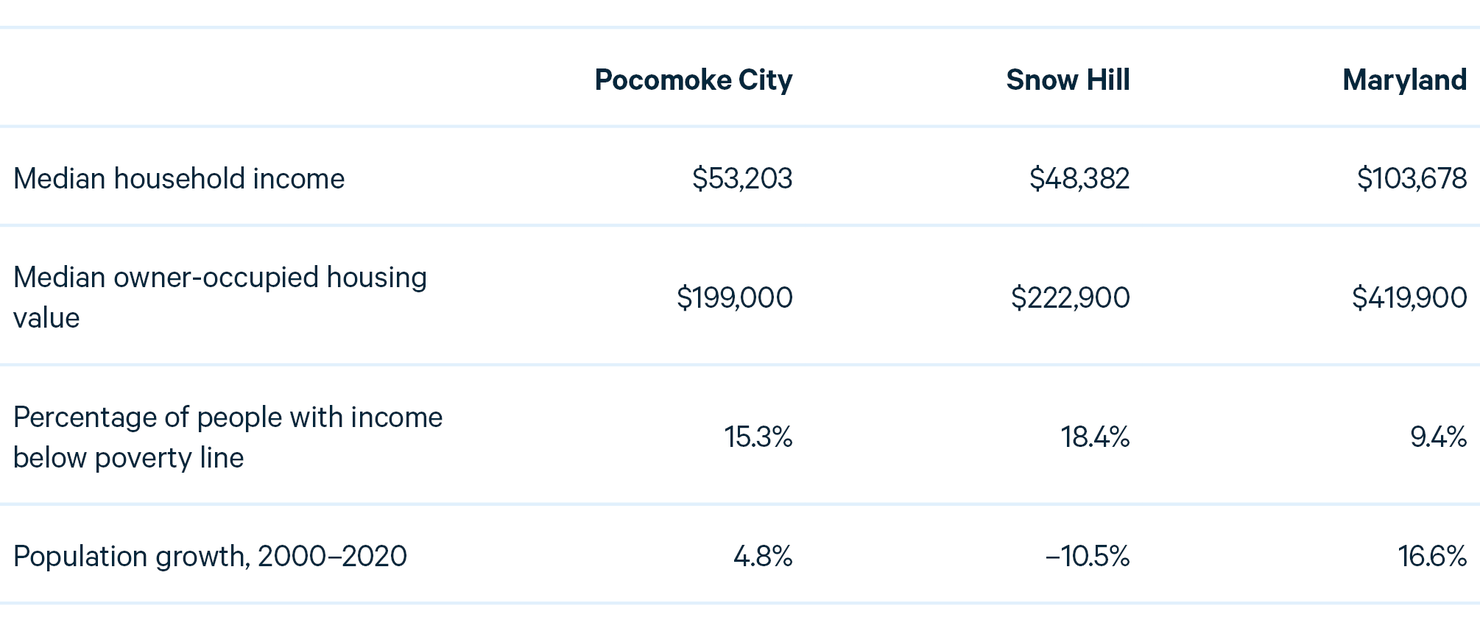The image size is (1480, 617).
Task: Click the Pocomoke City column header
Action: (x=693, y=80)
